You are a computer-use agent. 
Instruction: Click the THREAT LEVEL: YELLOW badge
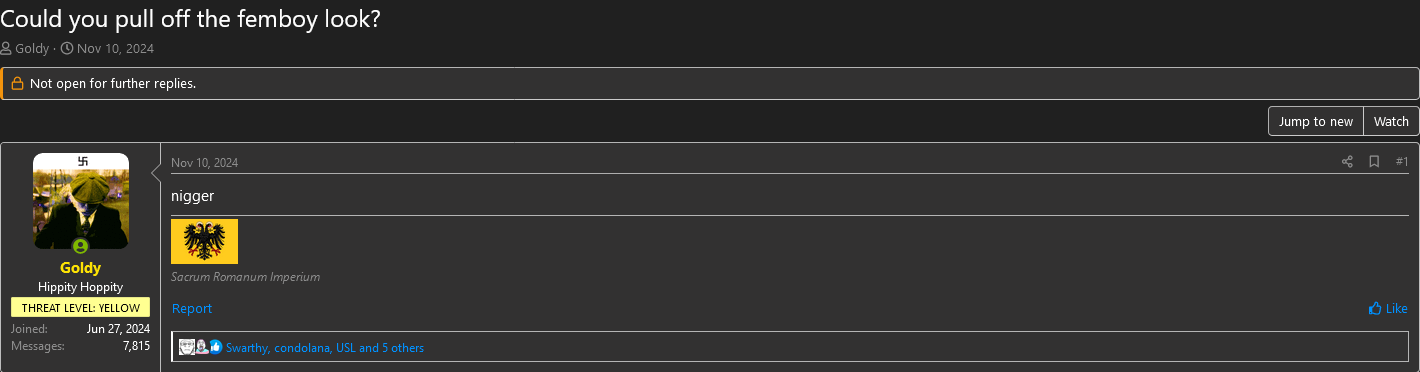click(81, 308)
